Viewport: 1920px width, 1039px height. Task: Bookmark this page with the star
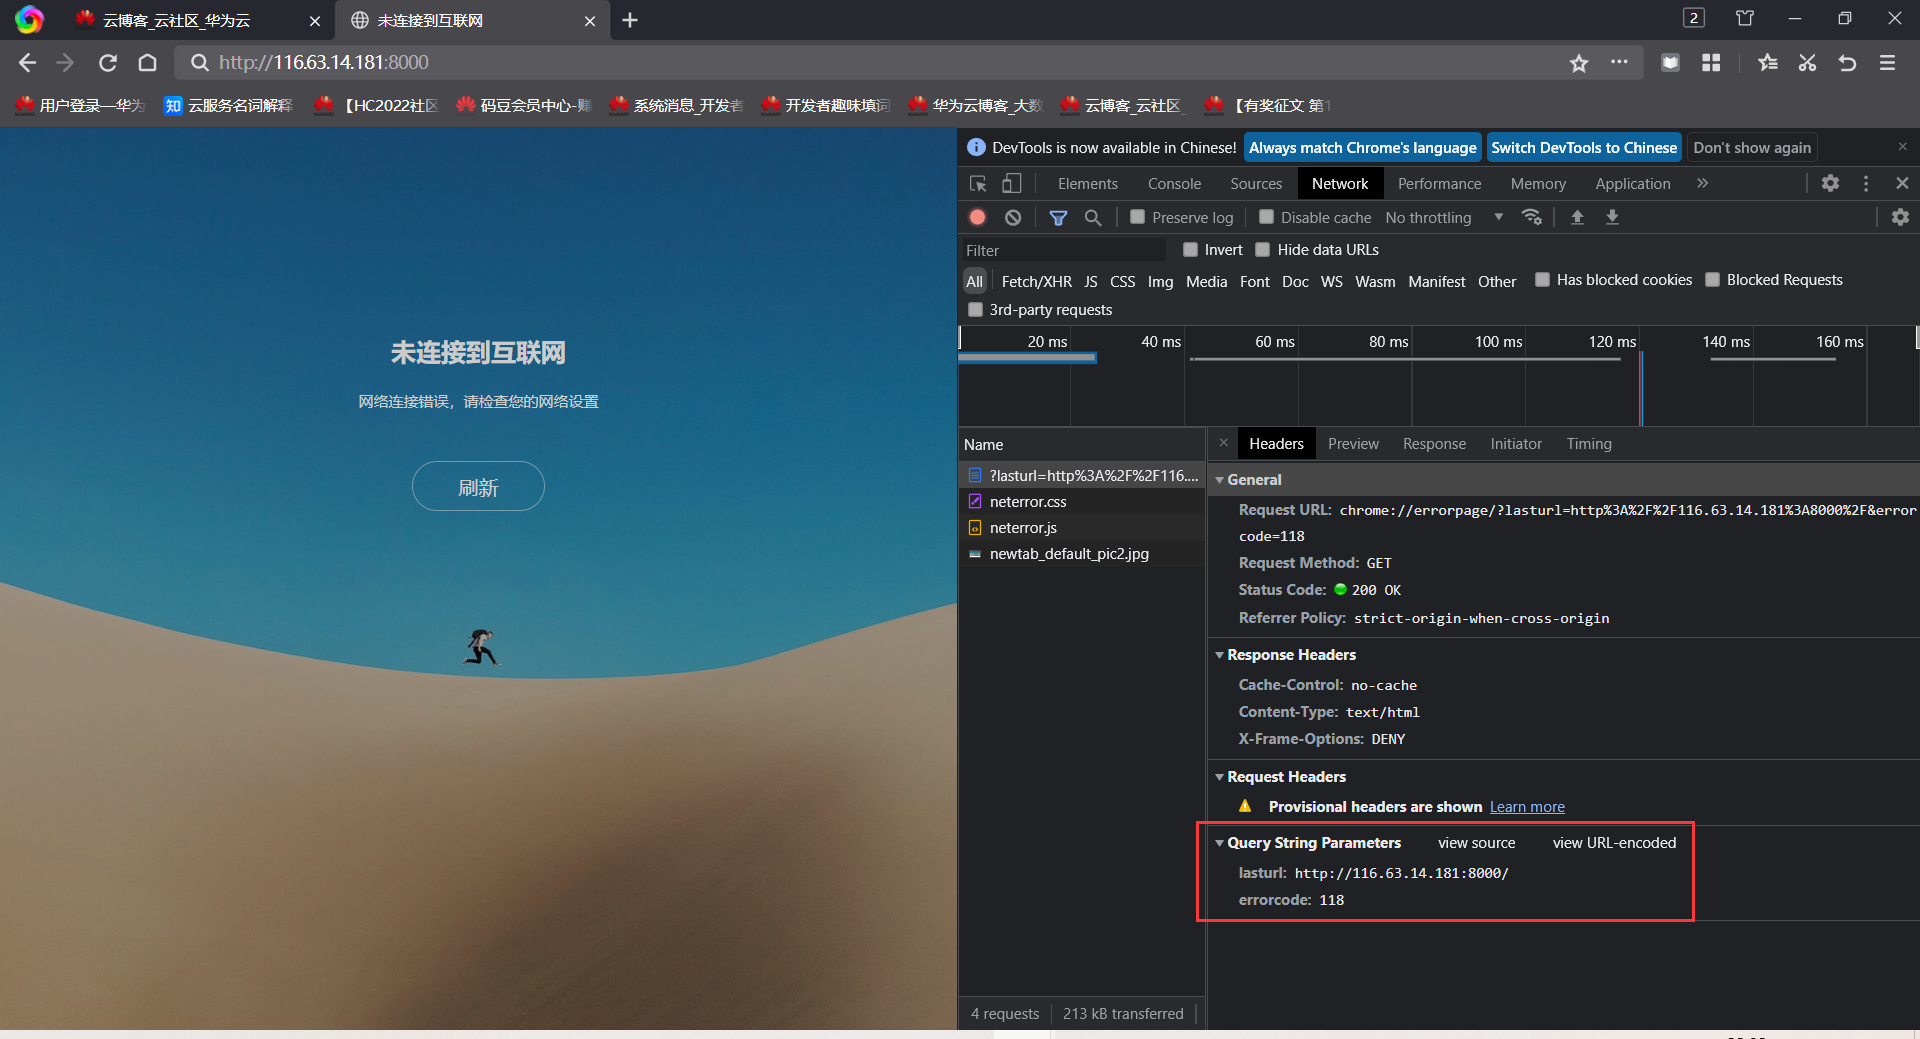click(1579, 63)
